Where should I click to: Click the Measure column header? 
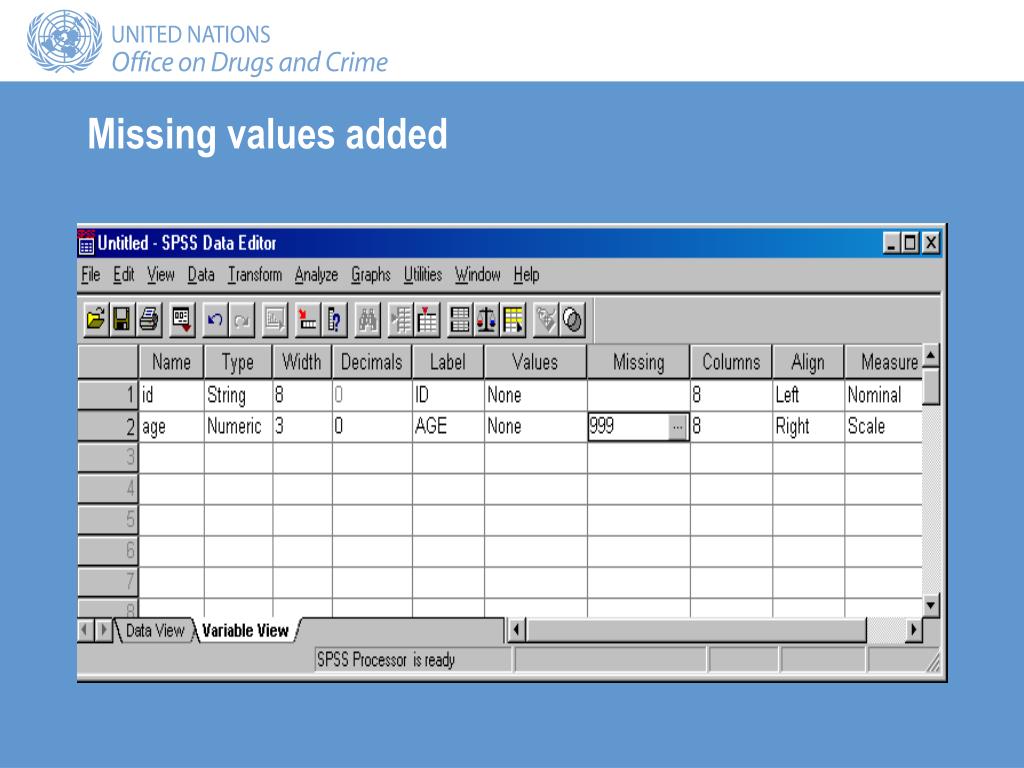(884, 362)
